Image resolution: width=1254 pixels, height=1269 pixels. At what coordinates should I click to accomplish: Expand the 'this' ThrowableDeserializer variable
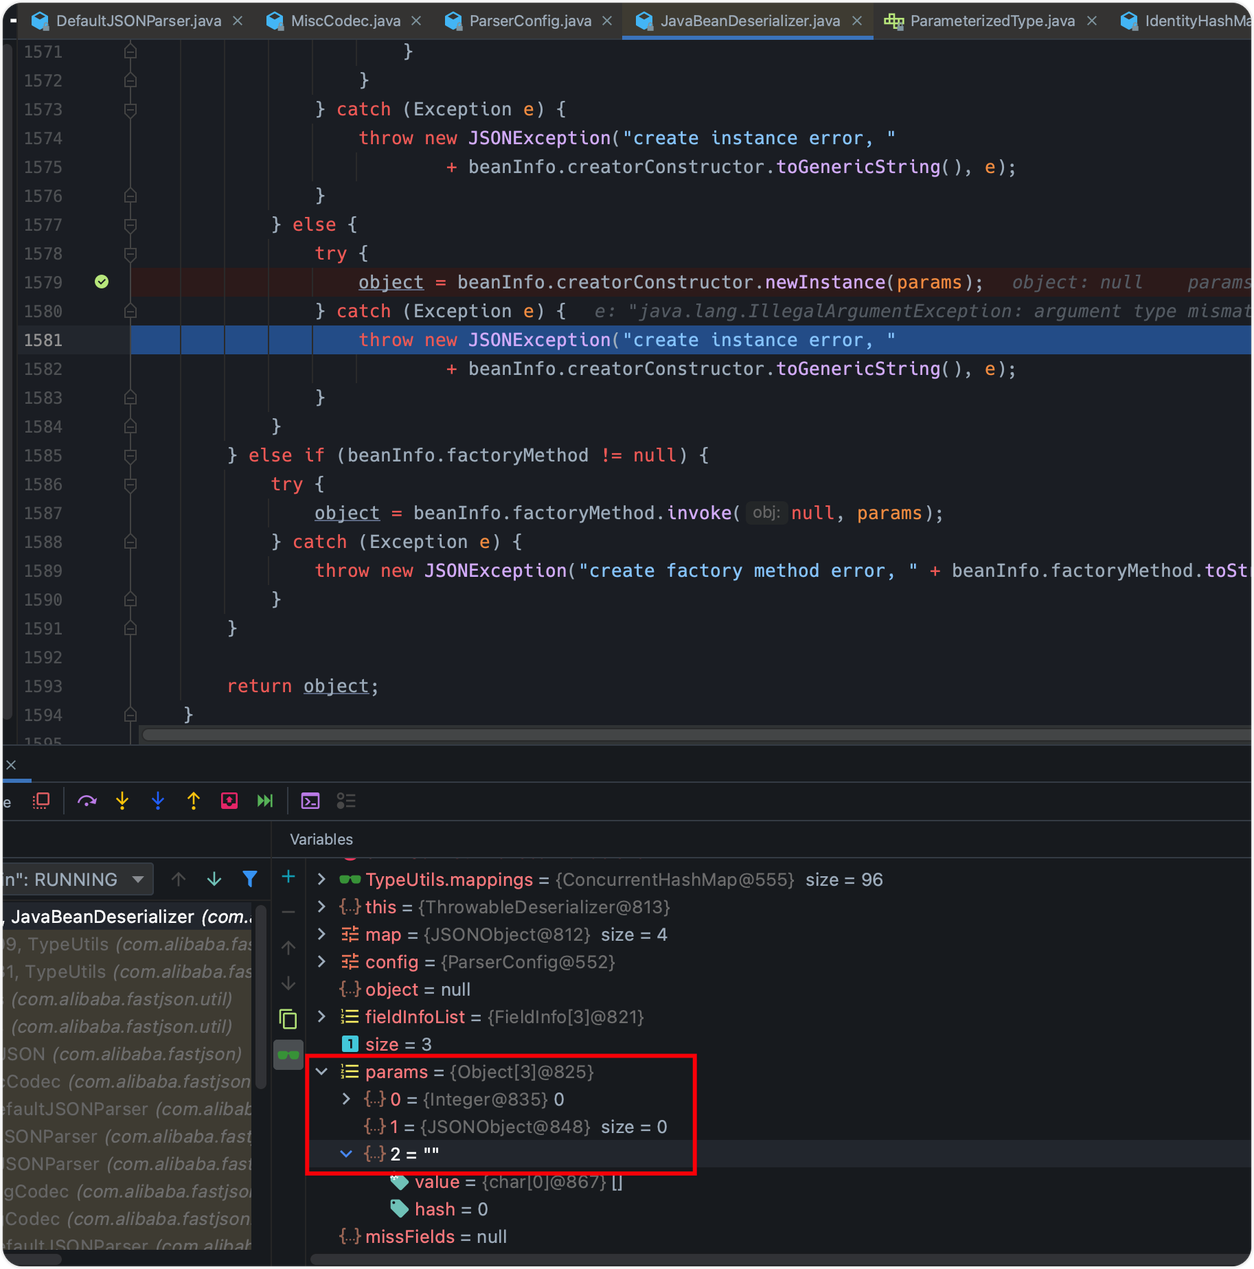coord(322,907)
